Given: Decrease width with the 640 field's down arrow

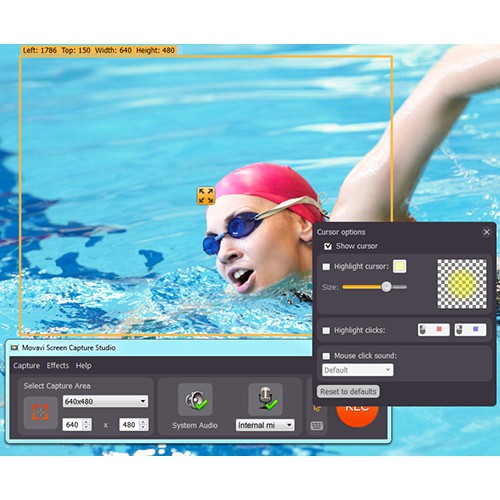Looking at the screenshot, I should coord(87,428).
